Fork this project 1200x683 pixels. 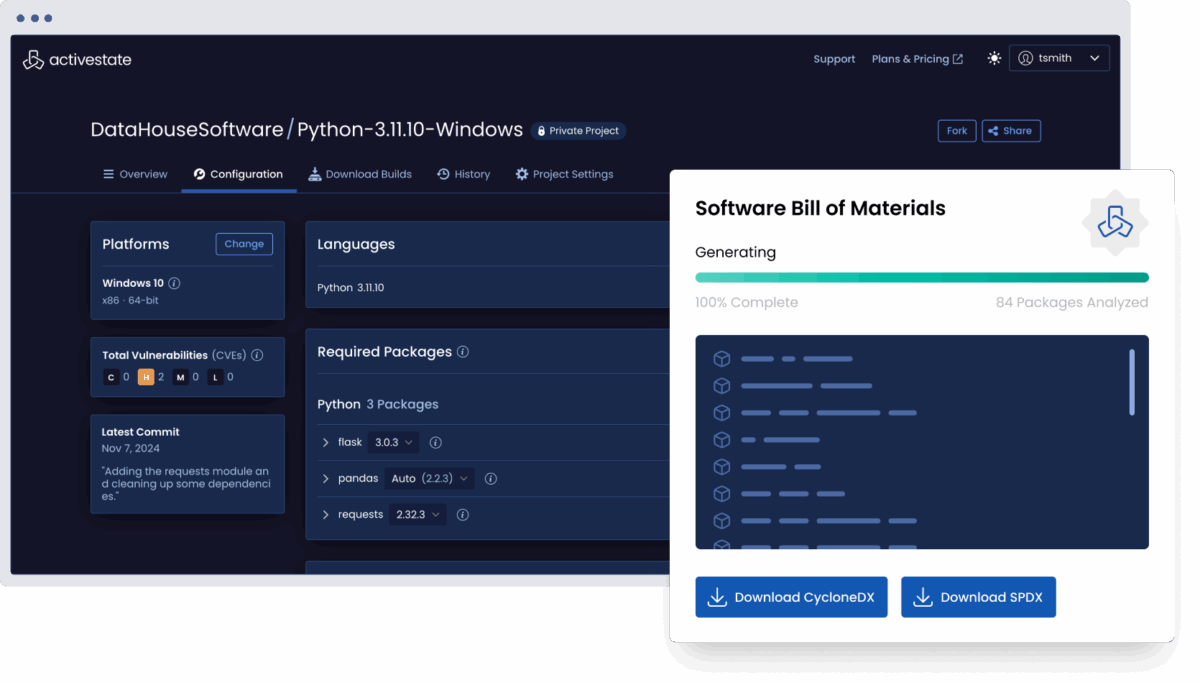pyautogui.click(x=957, y=131)
